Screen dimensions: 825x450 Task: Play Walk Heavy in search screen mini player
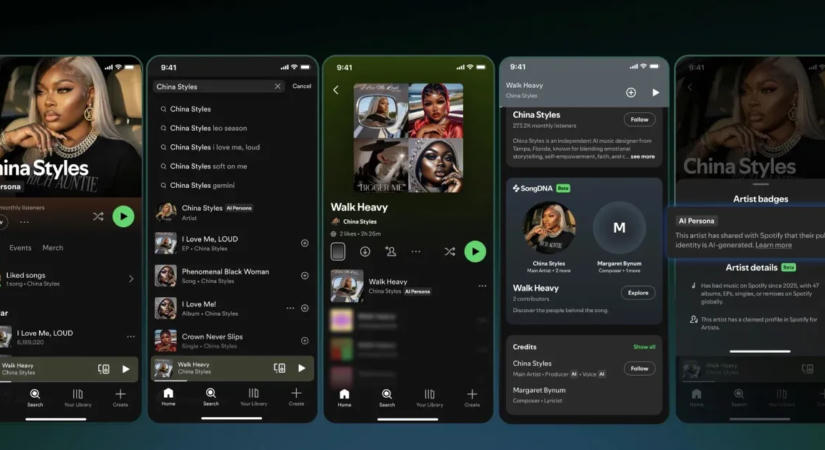click(301, 368)
